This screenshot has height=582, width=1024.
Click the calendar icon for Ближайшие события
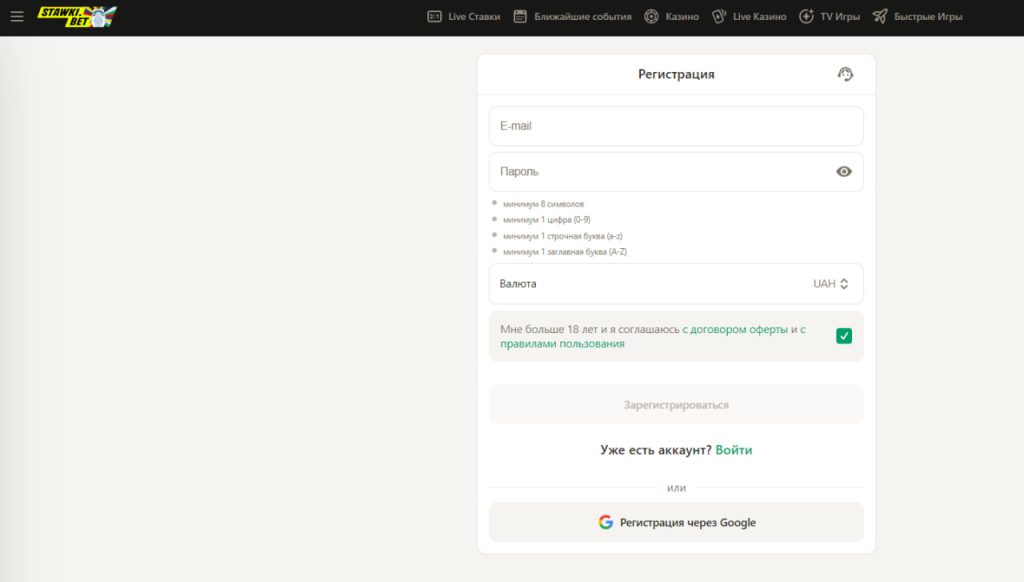[520, 16]
